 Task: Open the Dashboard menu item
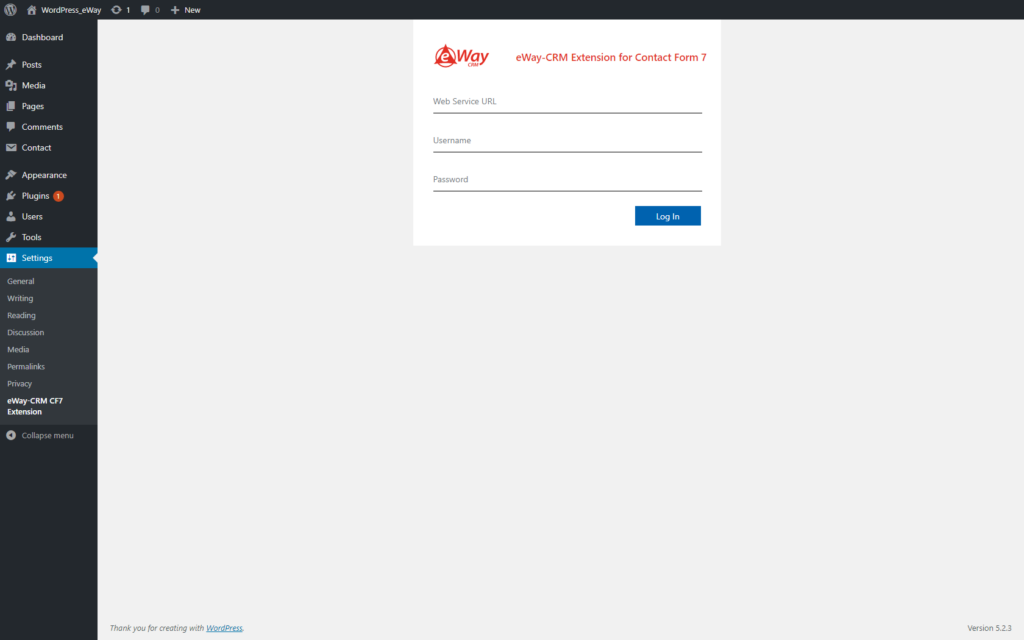(42, 37)
